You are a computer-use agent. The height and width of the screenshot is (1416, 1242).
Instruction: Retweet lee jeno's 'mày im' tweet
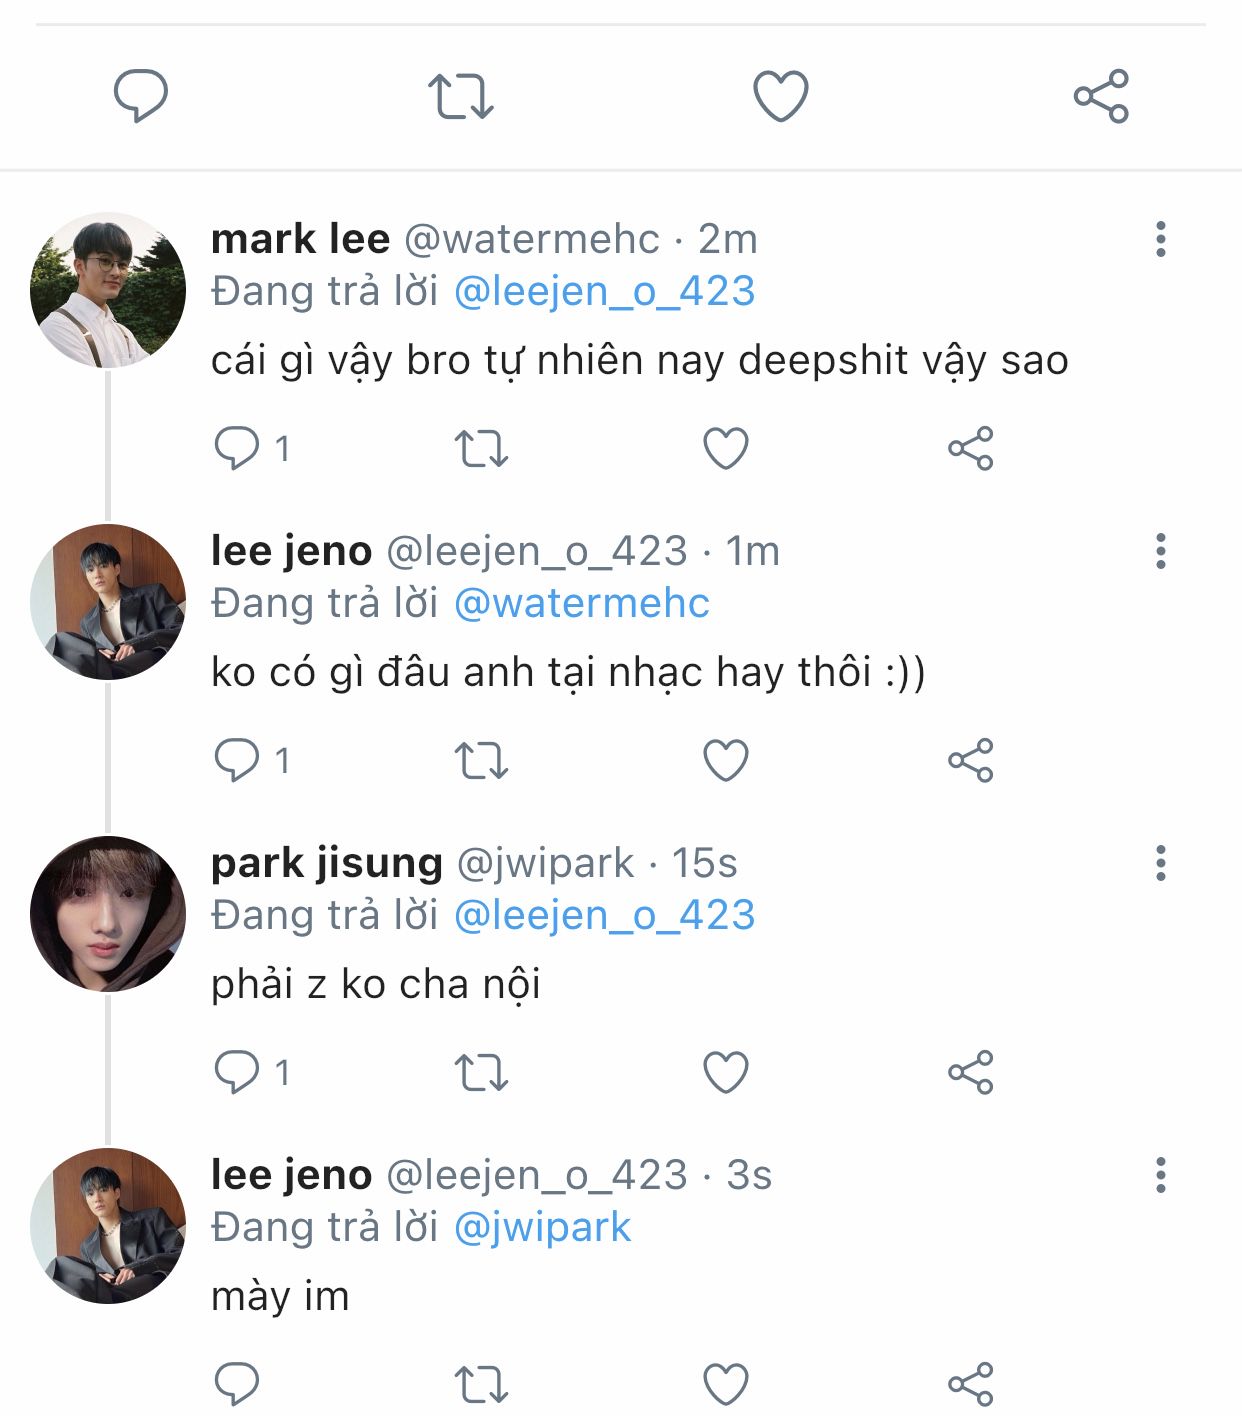[x=481, y=1384]
